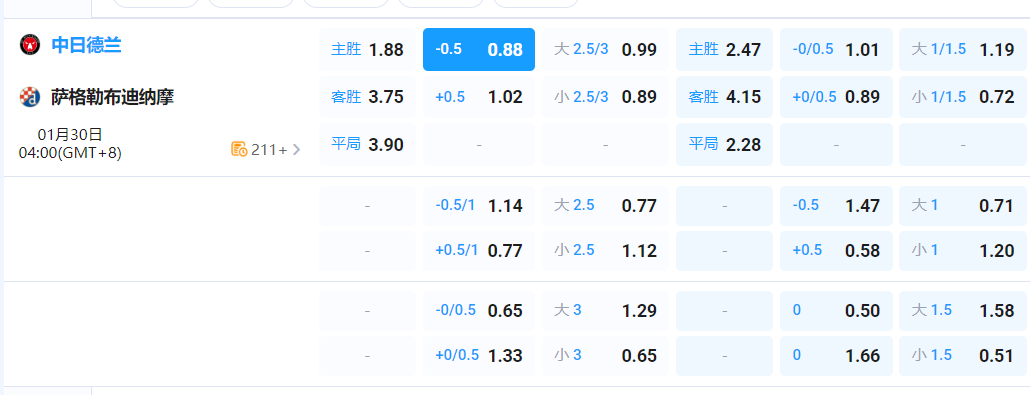1030x395 pixels.
Task: Pick 大 1.5 at 1.58
Action: click(x=964, y=311)
